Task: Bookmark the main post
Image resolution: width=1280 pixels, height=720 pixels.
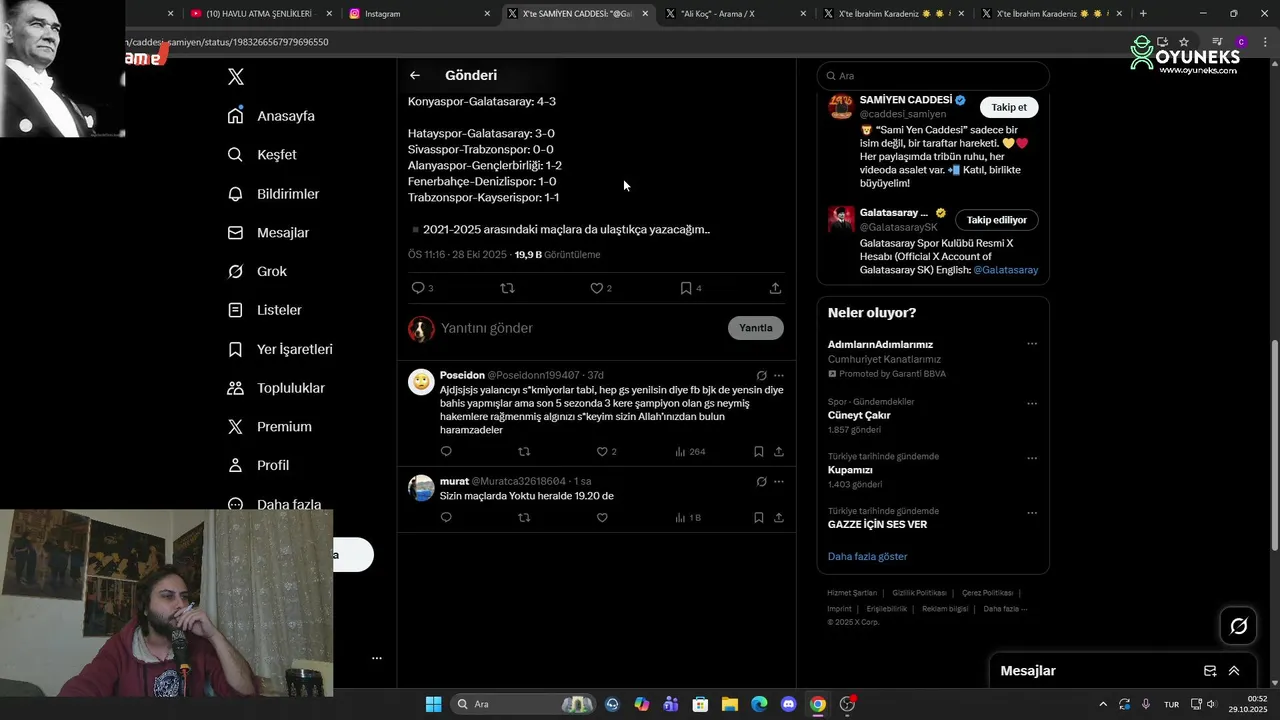Action: 686,288
